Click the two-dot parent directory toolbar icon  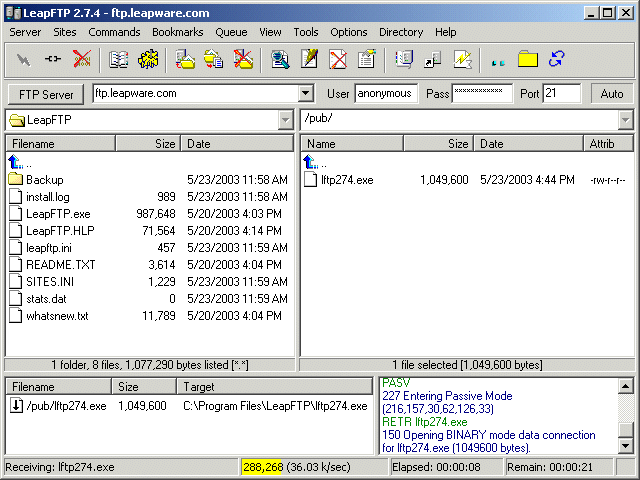click(x=498, y=62)
